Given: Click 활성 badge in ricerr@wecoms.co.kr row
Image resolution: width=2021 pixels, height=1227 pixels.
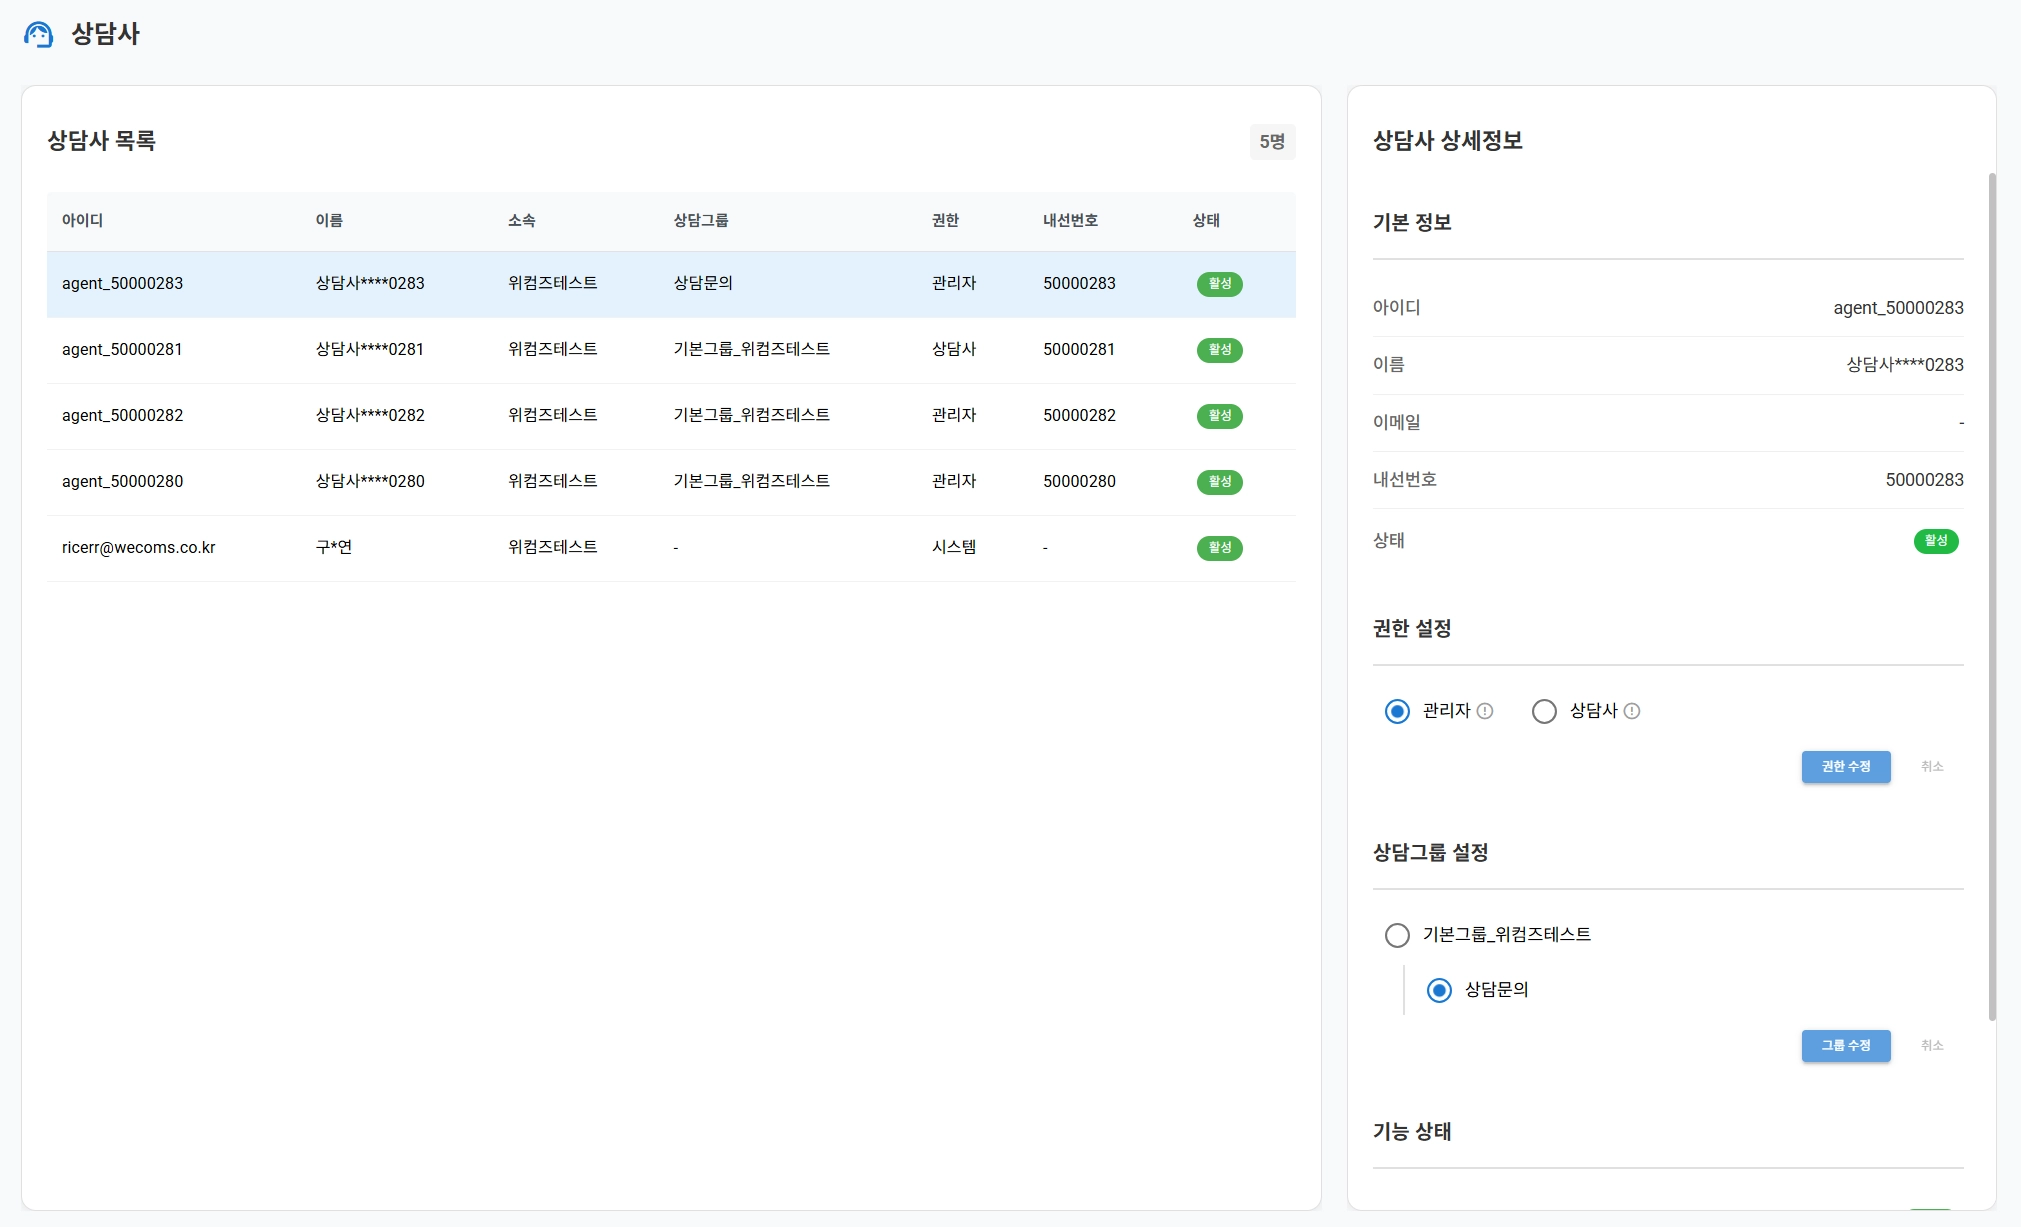Looking at the screenshot, I should [1219, 548].
